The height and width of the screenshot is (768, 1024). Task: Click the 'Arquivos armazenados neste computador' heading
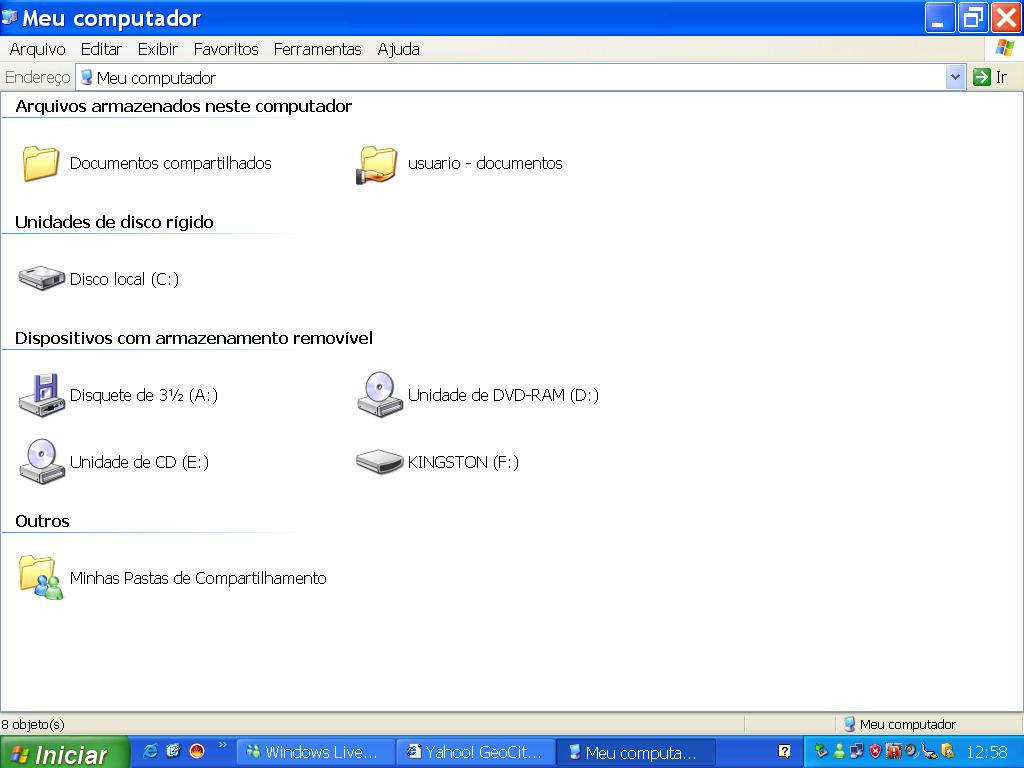[184, 106]
